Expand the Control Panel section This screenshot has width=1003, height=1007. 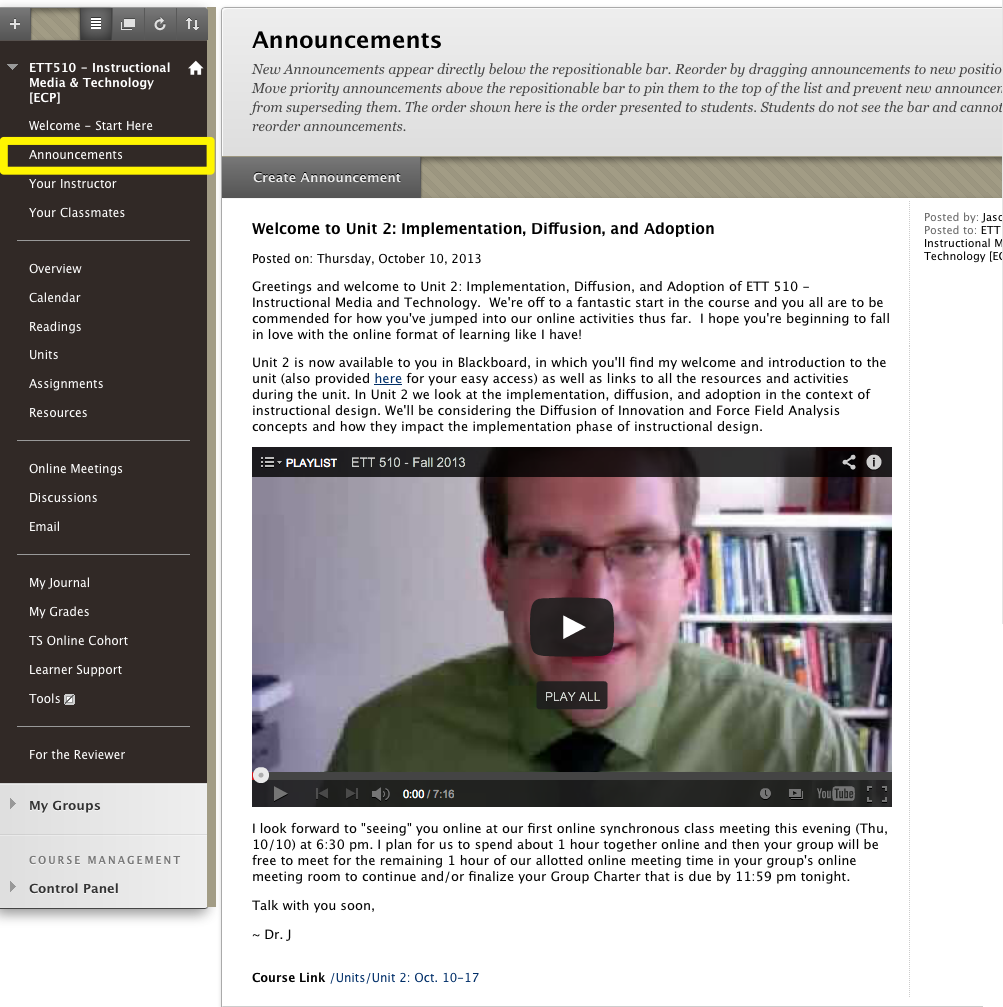pos(12,886)
